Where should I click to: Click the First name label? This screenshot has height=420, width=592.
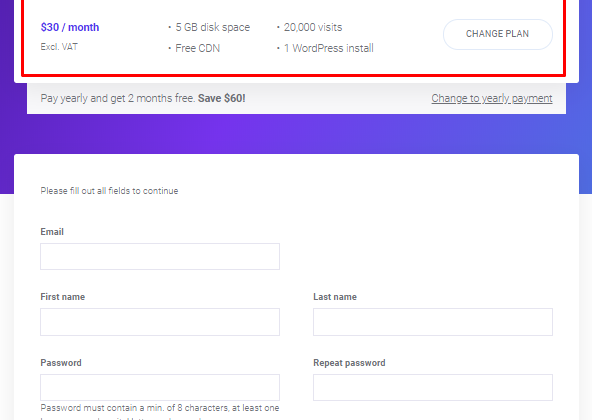[63, 297]
